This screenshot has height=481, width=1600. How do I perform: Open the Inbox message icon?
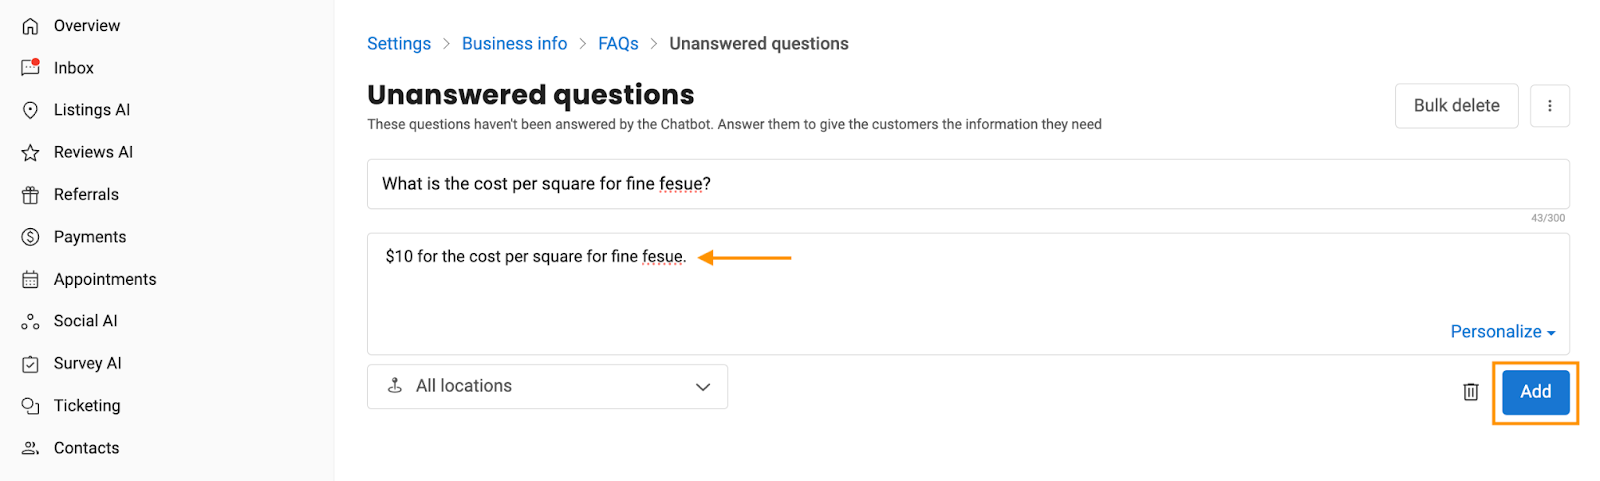click(x=31, y=68)
